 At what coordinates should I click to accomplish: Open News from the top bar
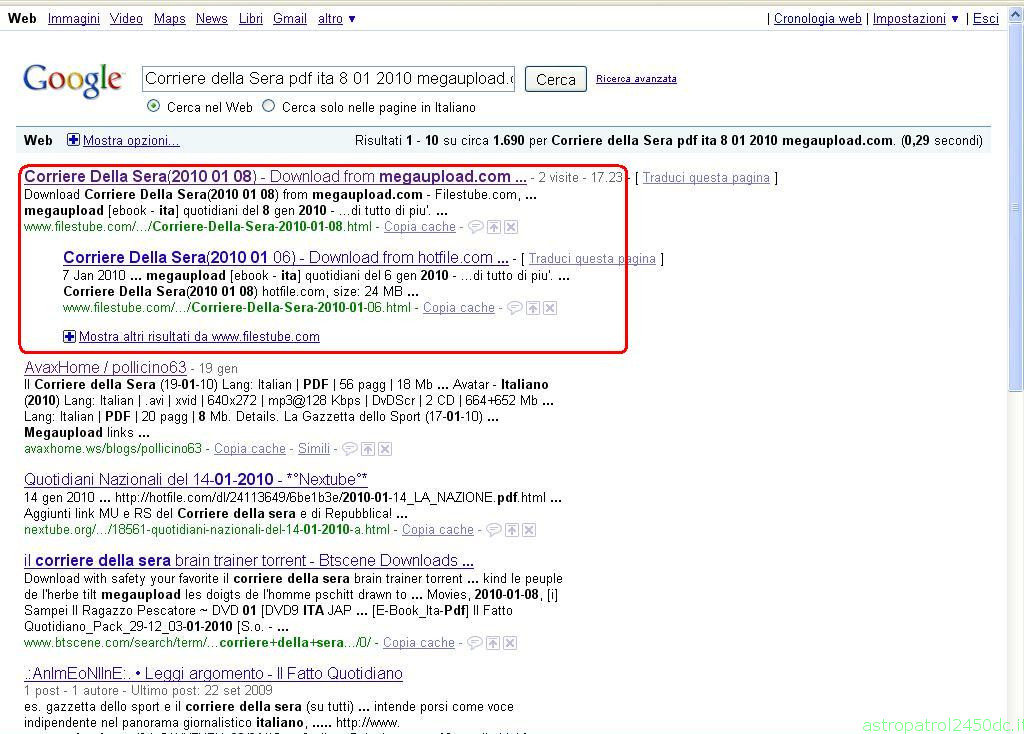coord(212,18)
